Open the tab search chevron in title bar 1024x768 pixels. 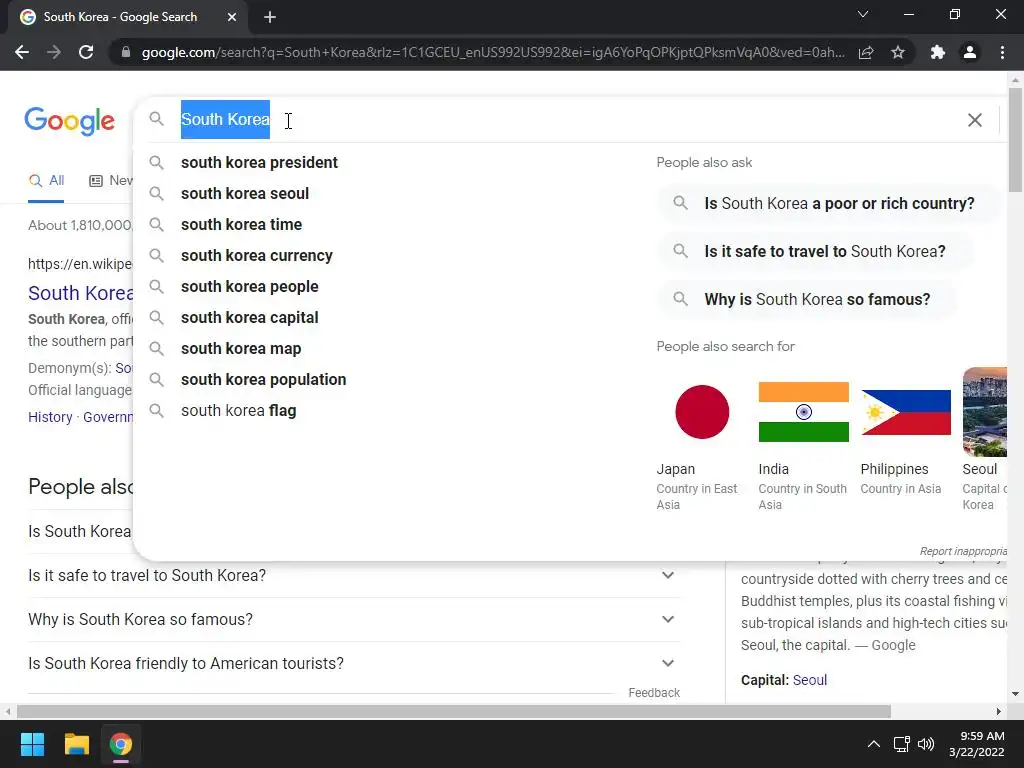coord(863,14)
